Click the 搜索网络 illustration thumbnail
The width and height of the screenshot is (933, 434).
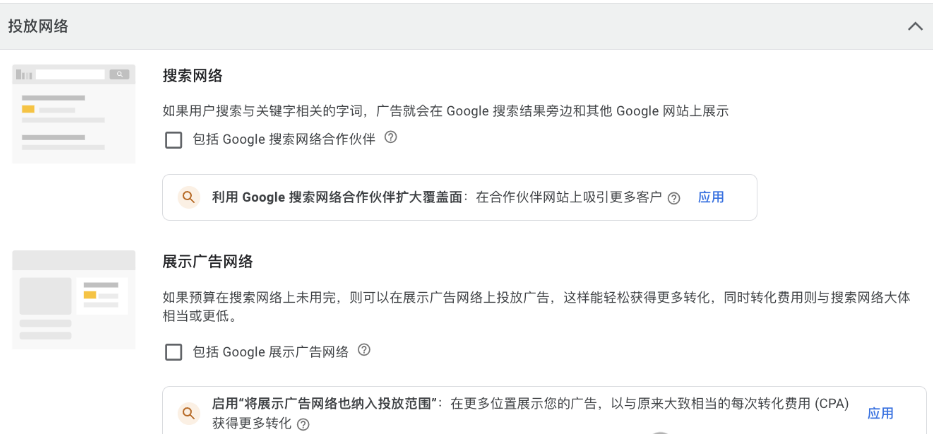pos(74,113)
